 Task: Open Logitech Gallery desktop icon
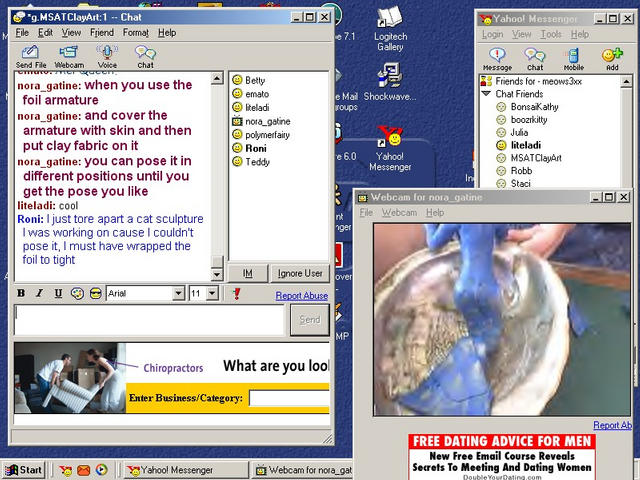tap(390, 29)
